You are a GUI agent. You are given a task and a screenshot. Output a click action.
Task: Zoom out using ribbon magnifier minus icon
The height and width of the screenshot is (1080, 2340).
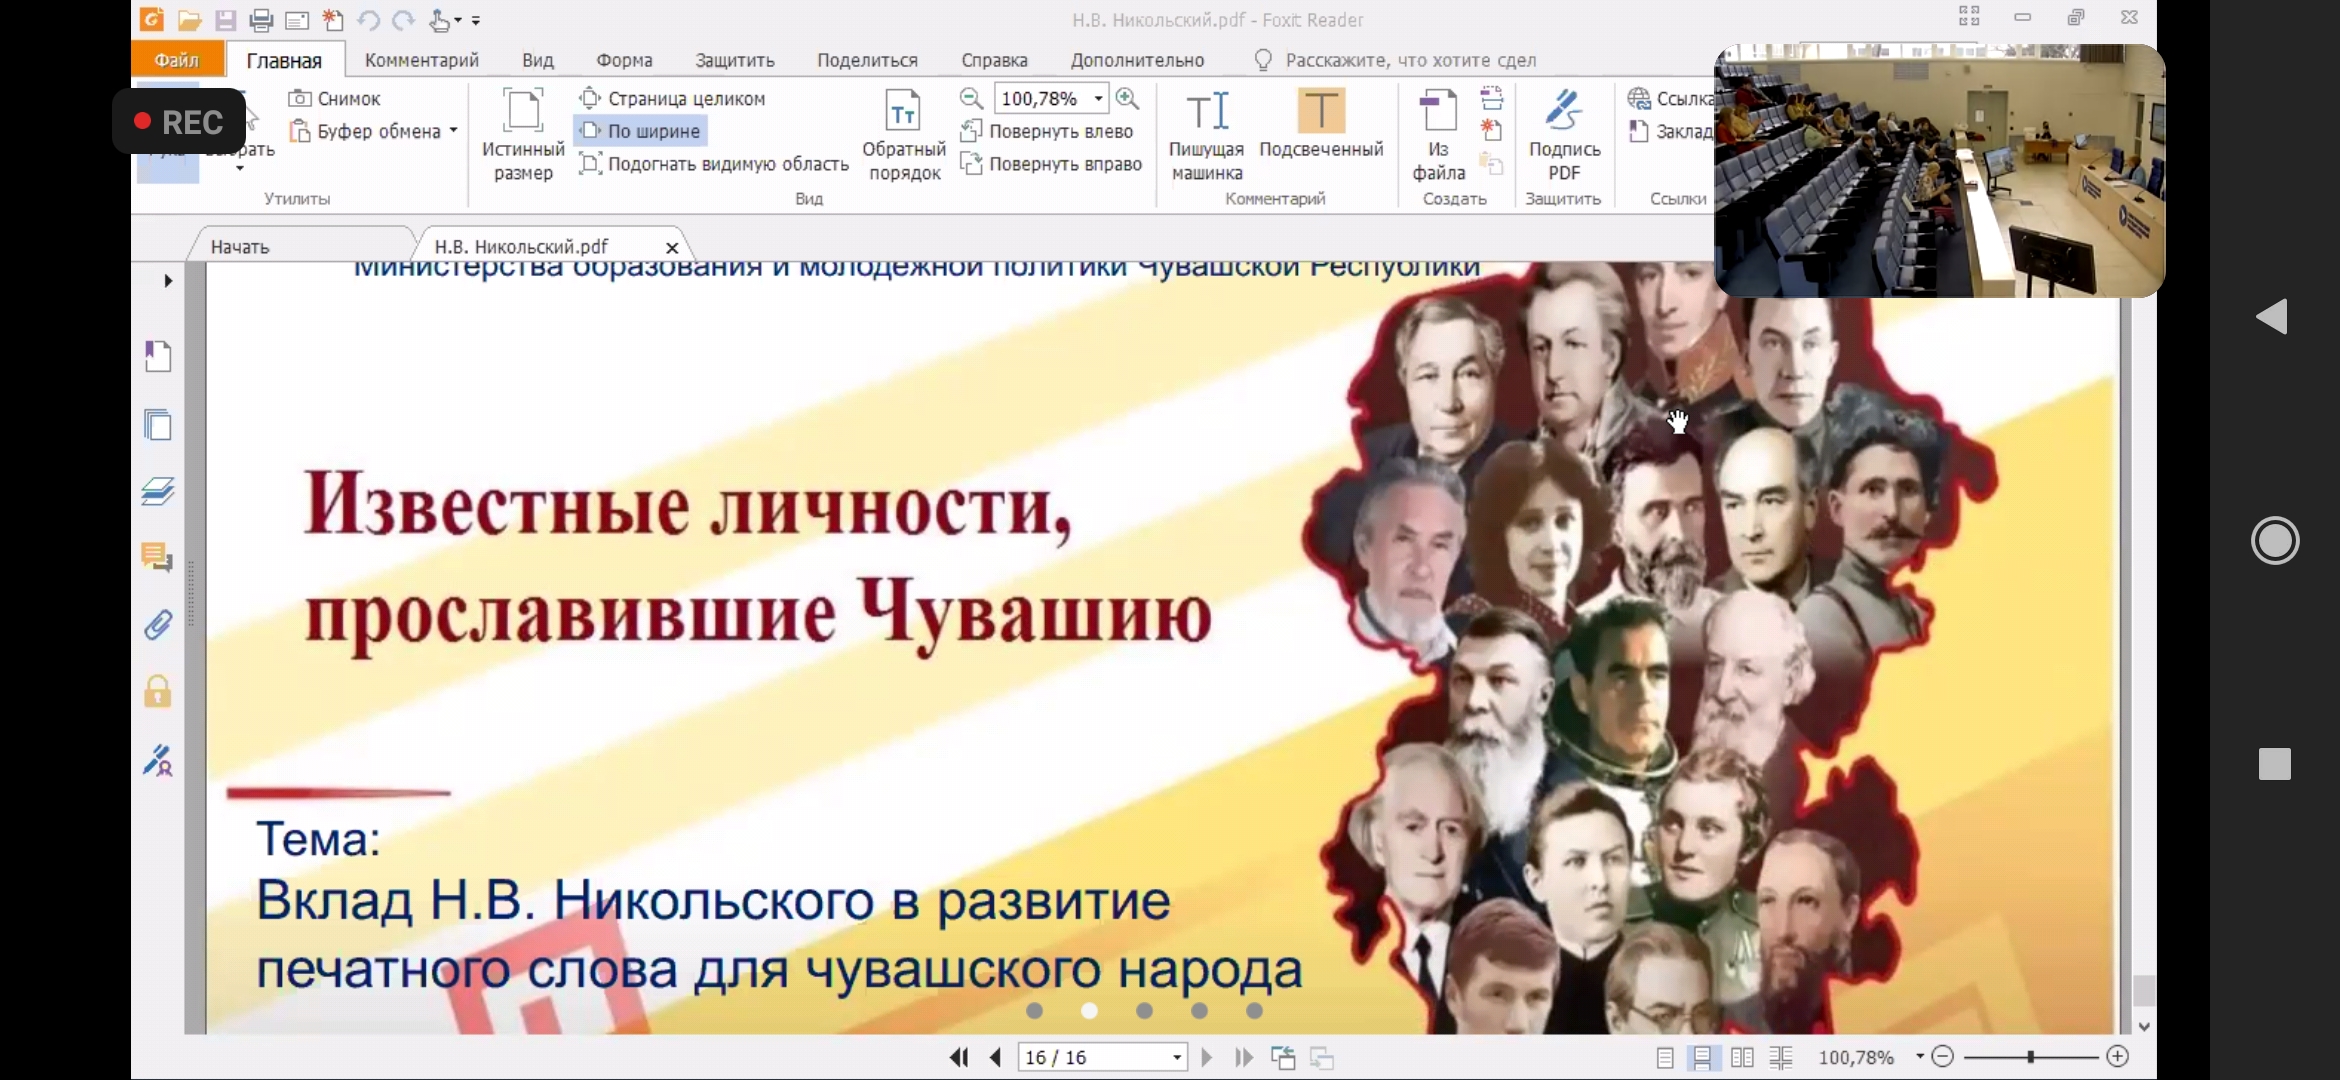[x=971, y=98]
